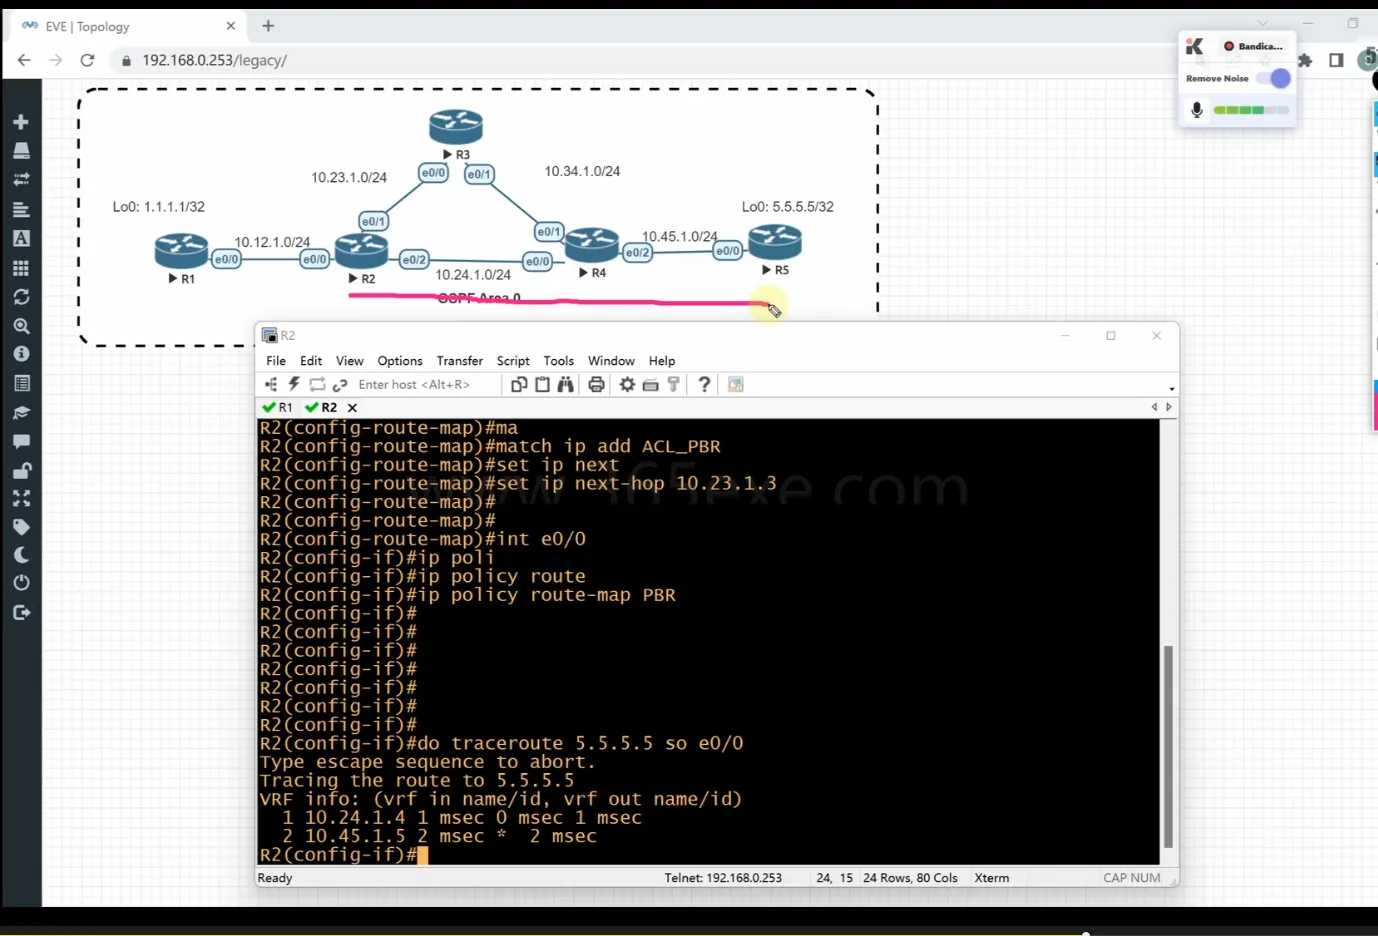Toggle the lab lock padlock icon
Viewport: 1378px width, 936px height.
point(21,469)
